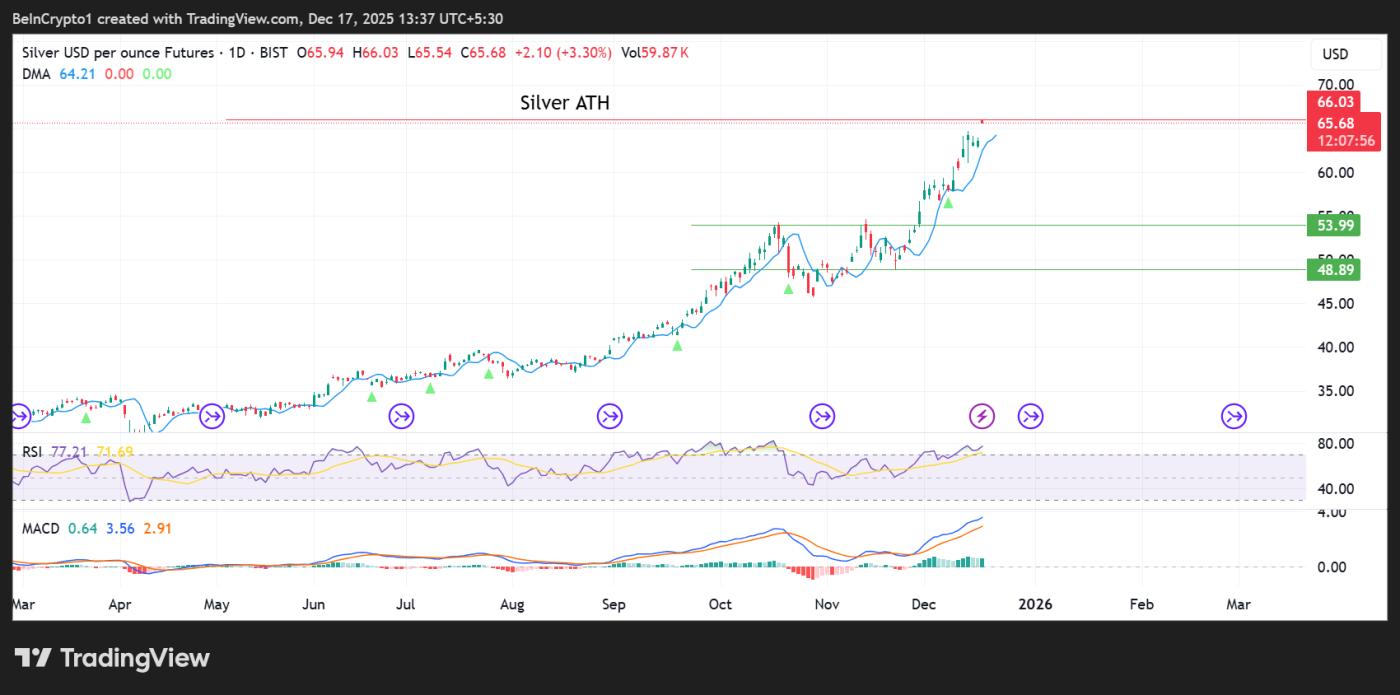Click the trend-change arrow icon near September
1400x695 pixels.
609,416
